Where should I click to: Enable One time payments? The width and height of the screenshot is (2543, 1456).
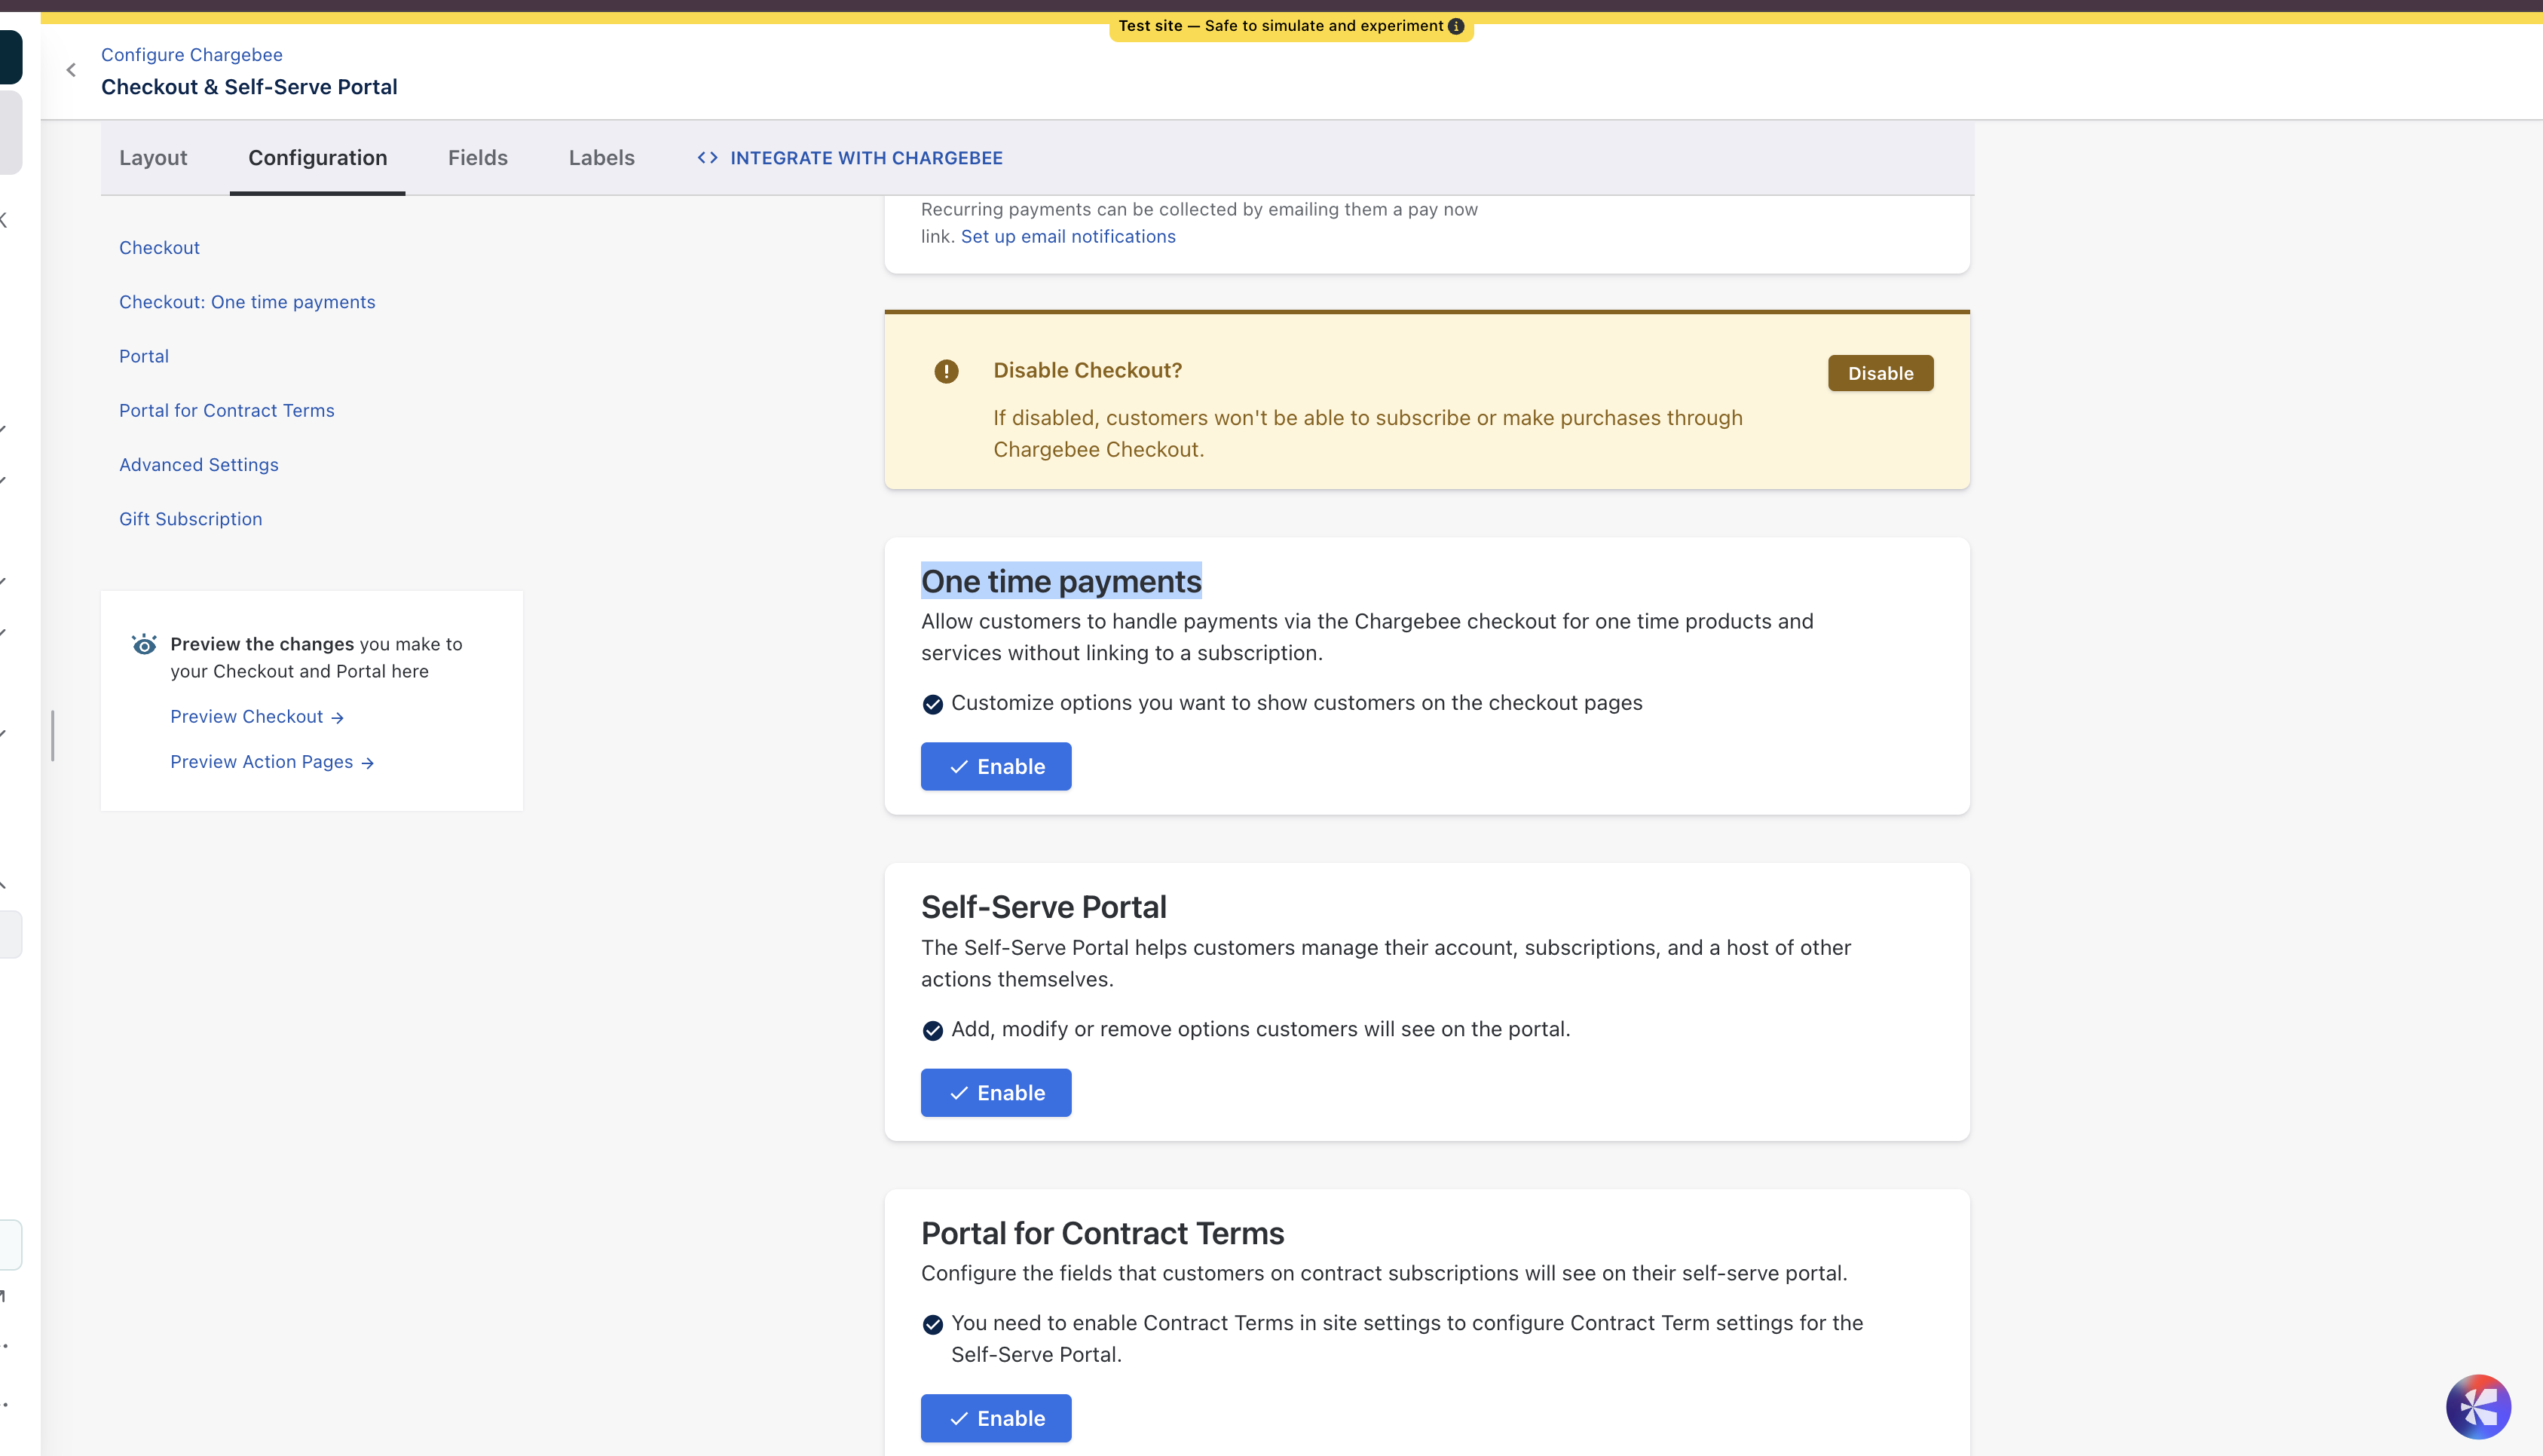[x=996, y=766]
